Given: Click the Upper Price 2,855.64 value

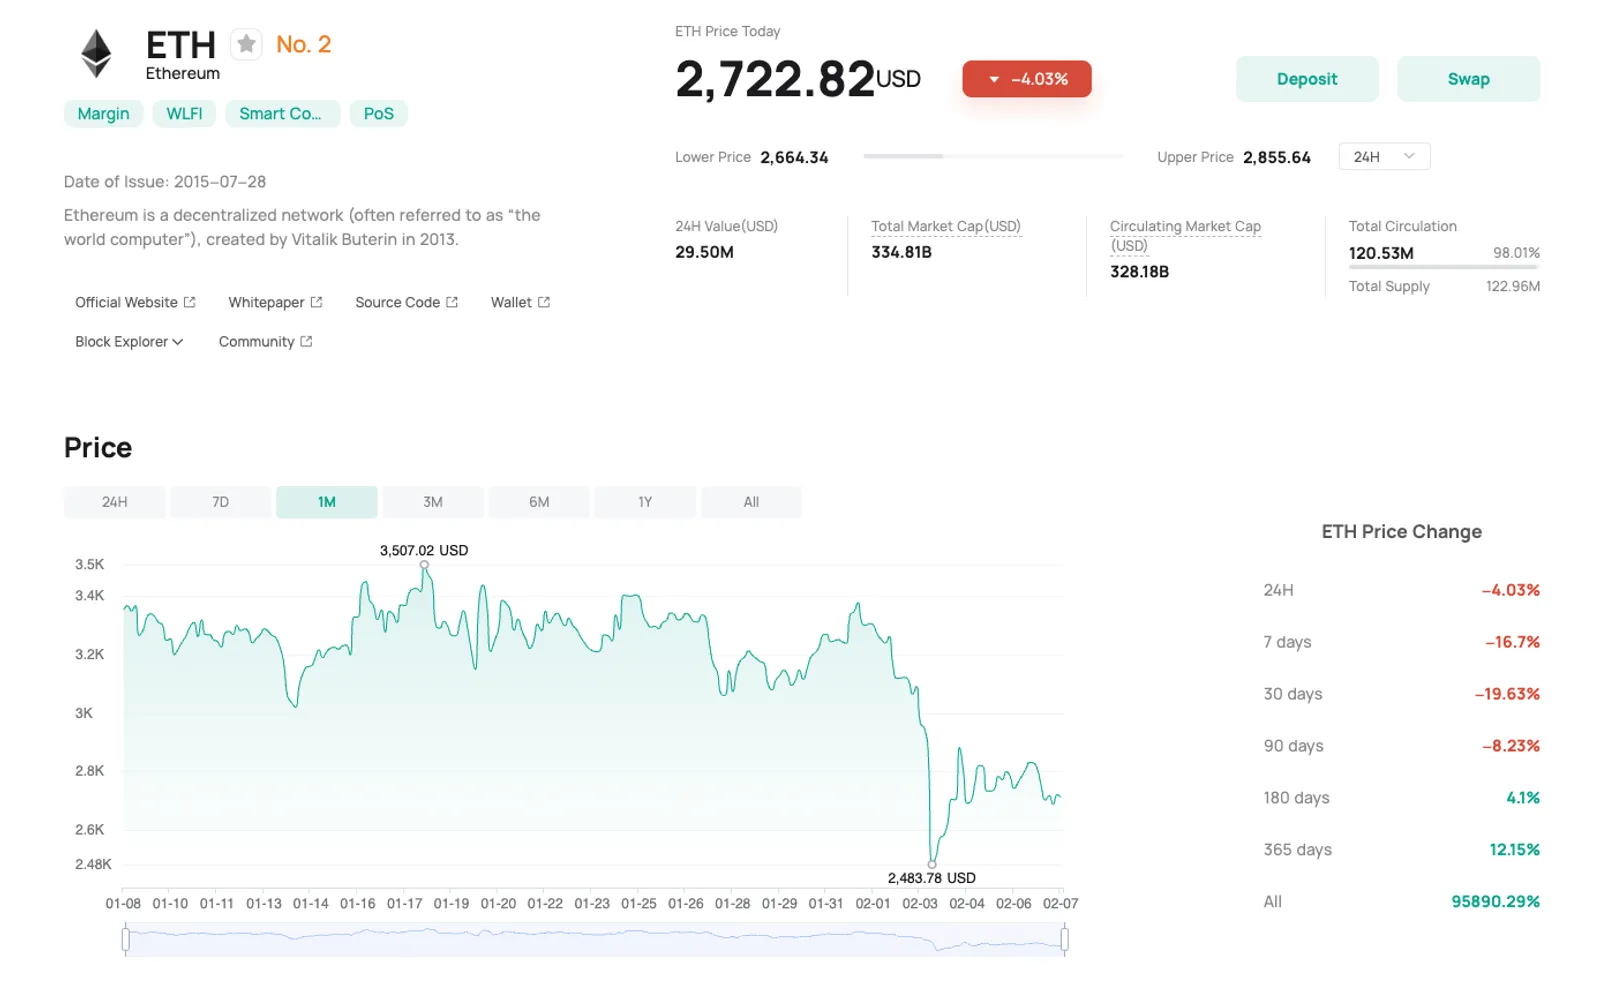Looking at the screenshot, I should tap(1277, 157).
